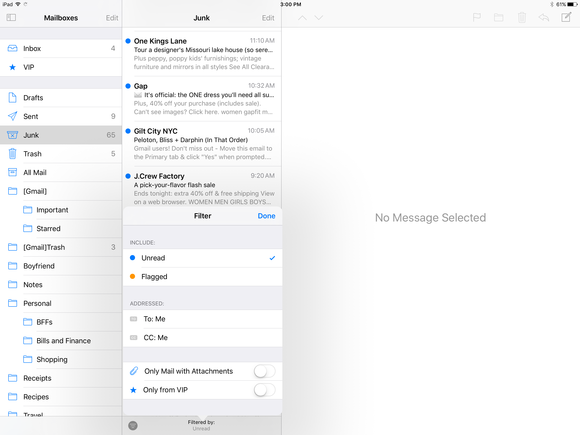Enable the Only from VIP switch

tap(264, 390)
